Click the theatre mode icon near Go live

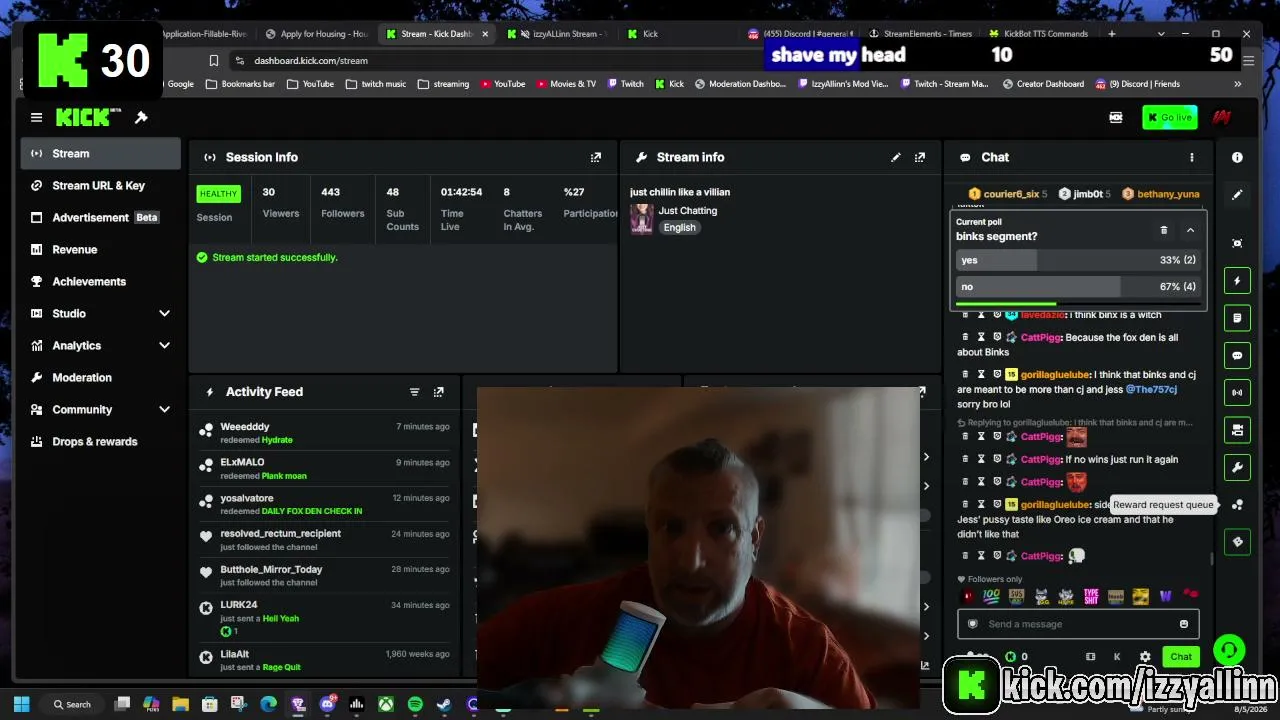pyautogui.click(x=1116, y=118)
